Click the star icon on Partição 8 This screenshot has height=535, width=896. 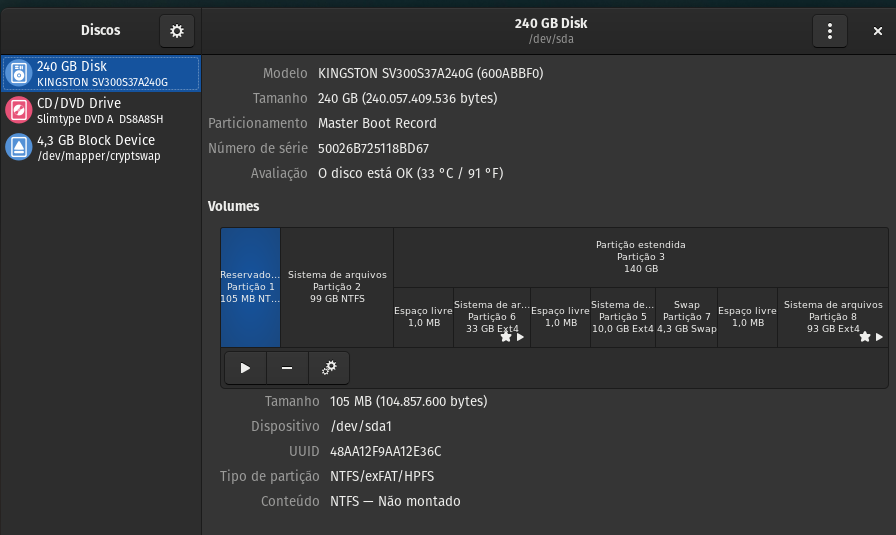click(x=865, y=337)
